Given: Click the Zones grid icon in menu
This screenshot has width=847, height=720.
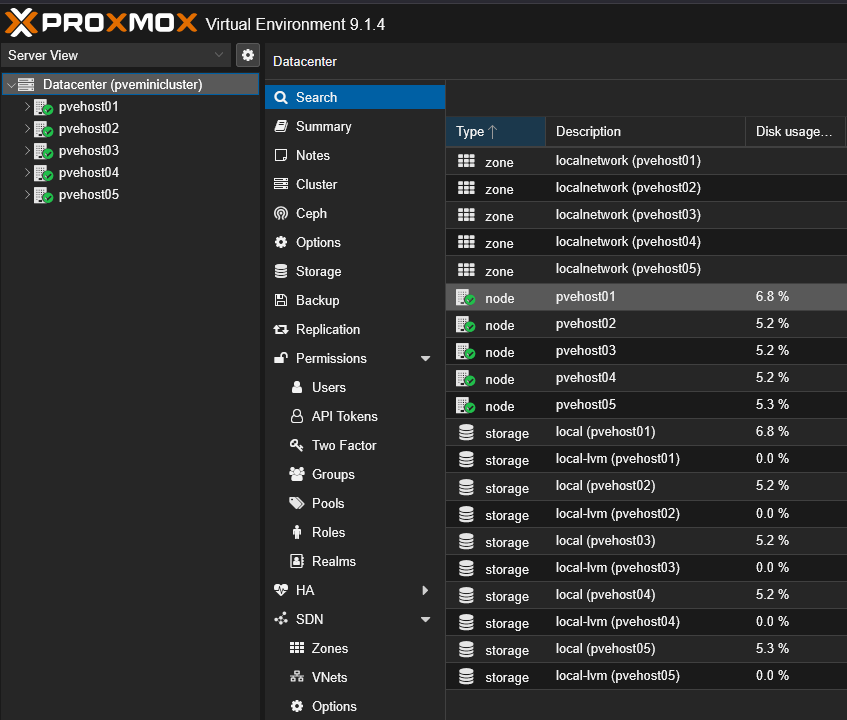Looking at the screenshot, I should point(297,648).
